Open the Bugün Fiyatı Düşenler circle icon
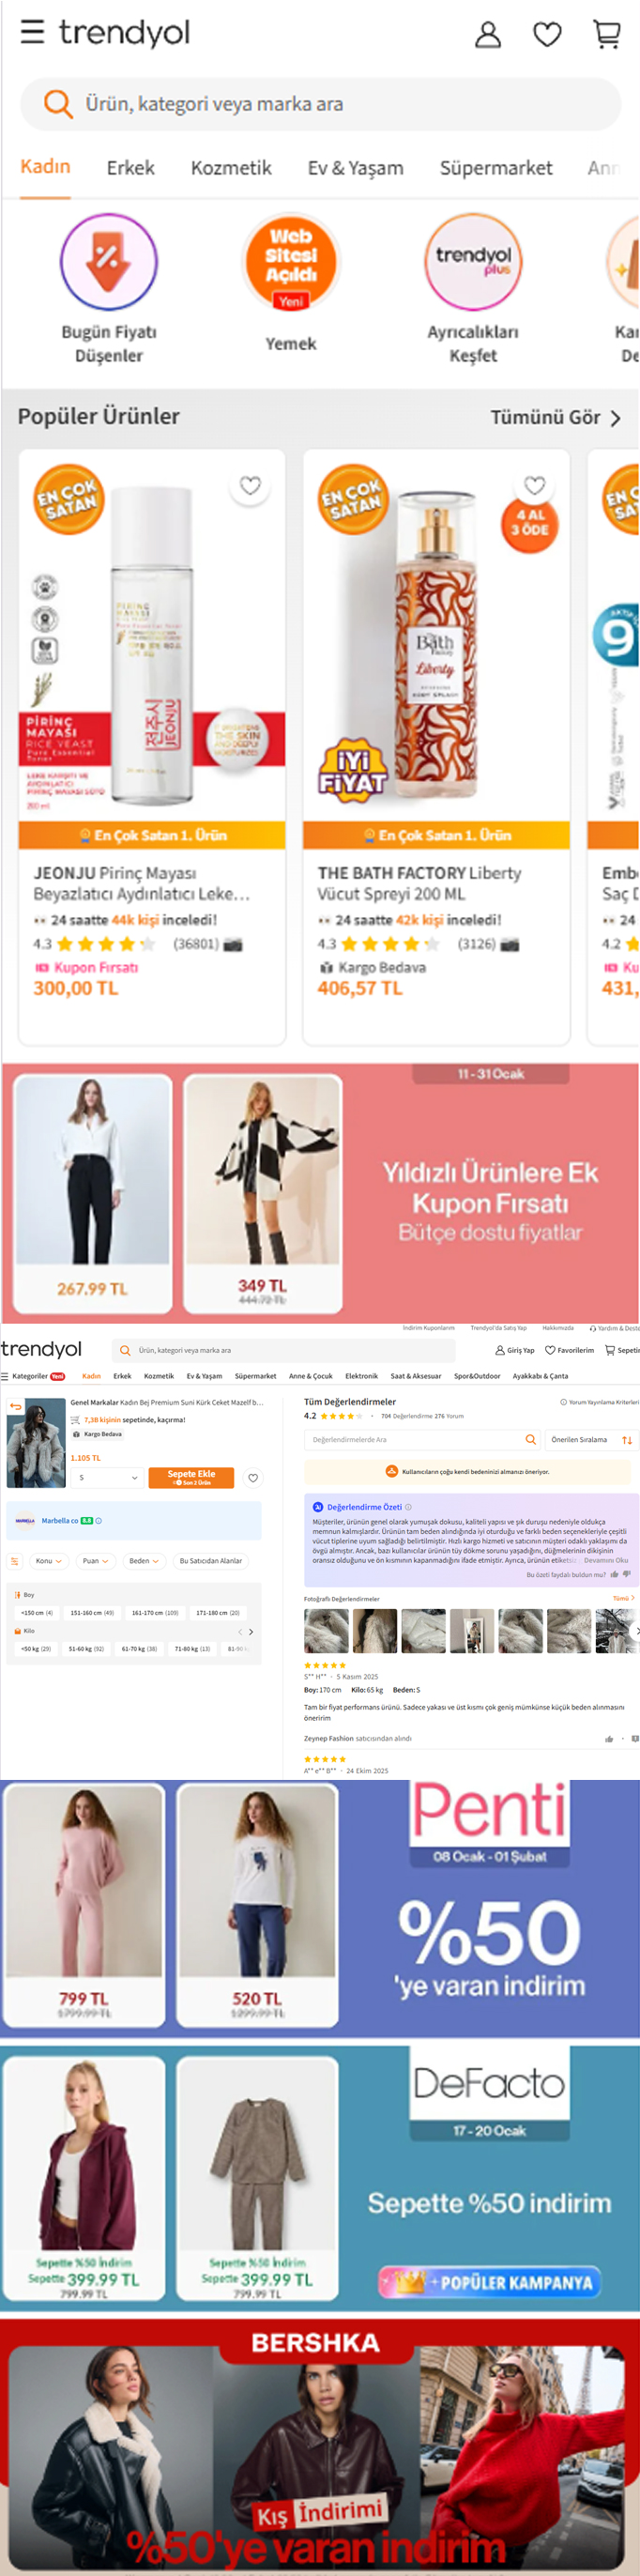The height and width of the screenshot is (2576, 640). point(109,262)
